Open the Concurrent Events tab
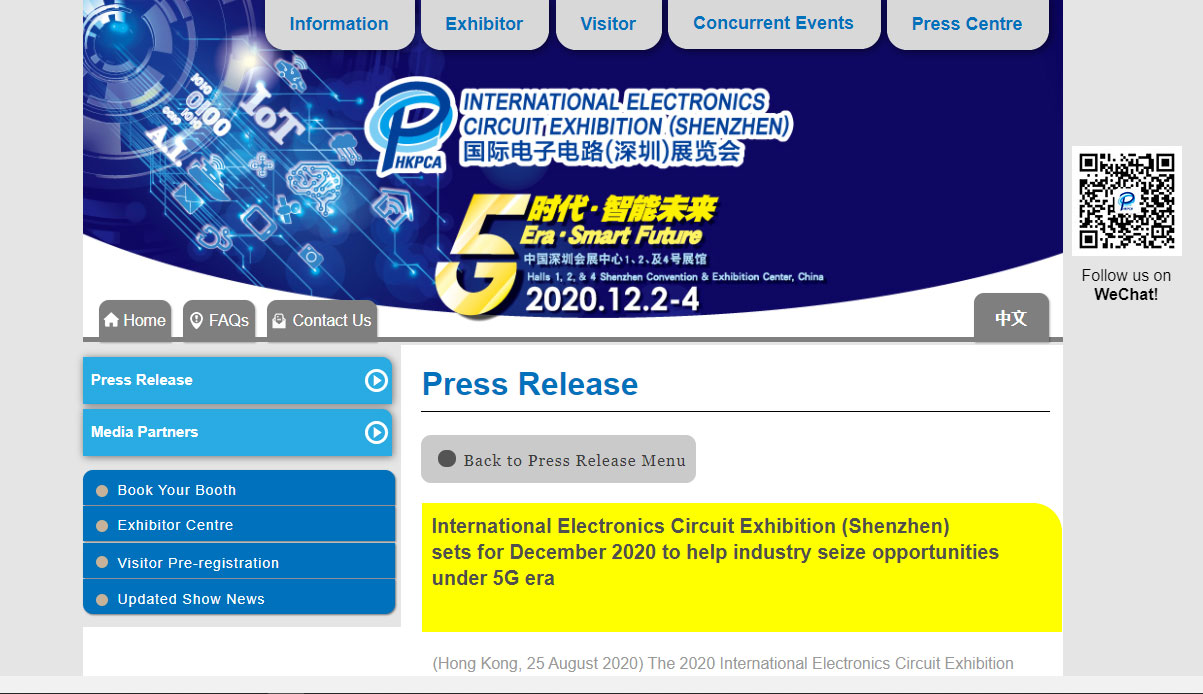1203x694 pixels. point(773,23)
